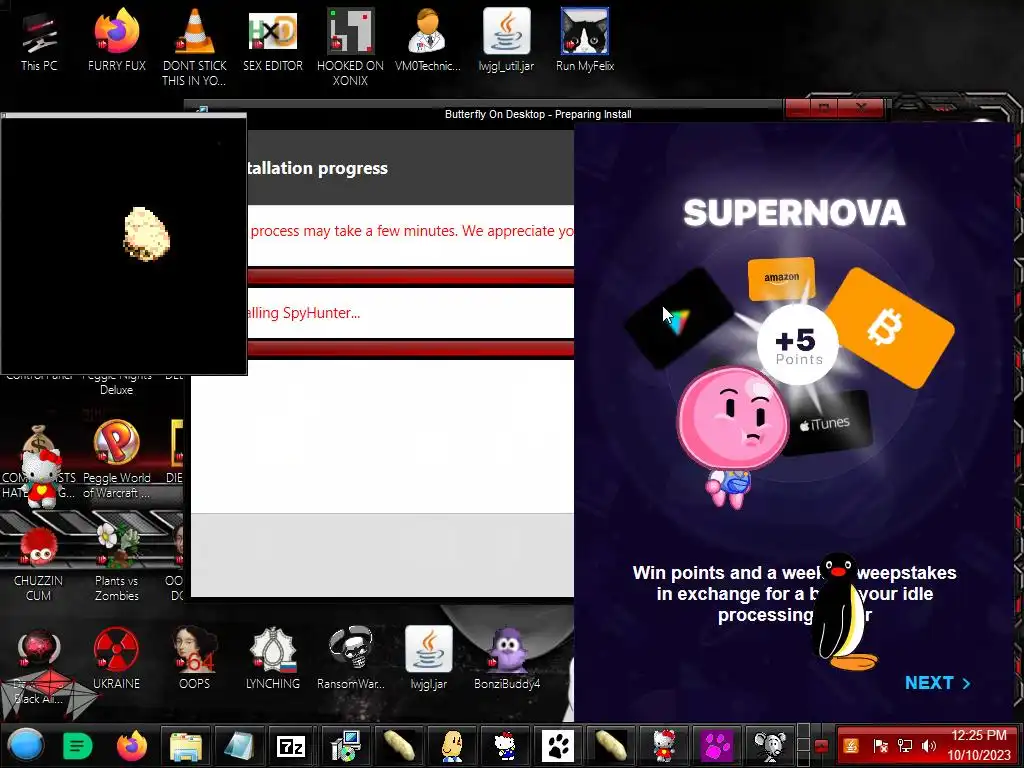Open the VLC cone desktop shortcut

(195, 46)
